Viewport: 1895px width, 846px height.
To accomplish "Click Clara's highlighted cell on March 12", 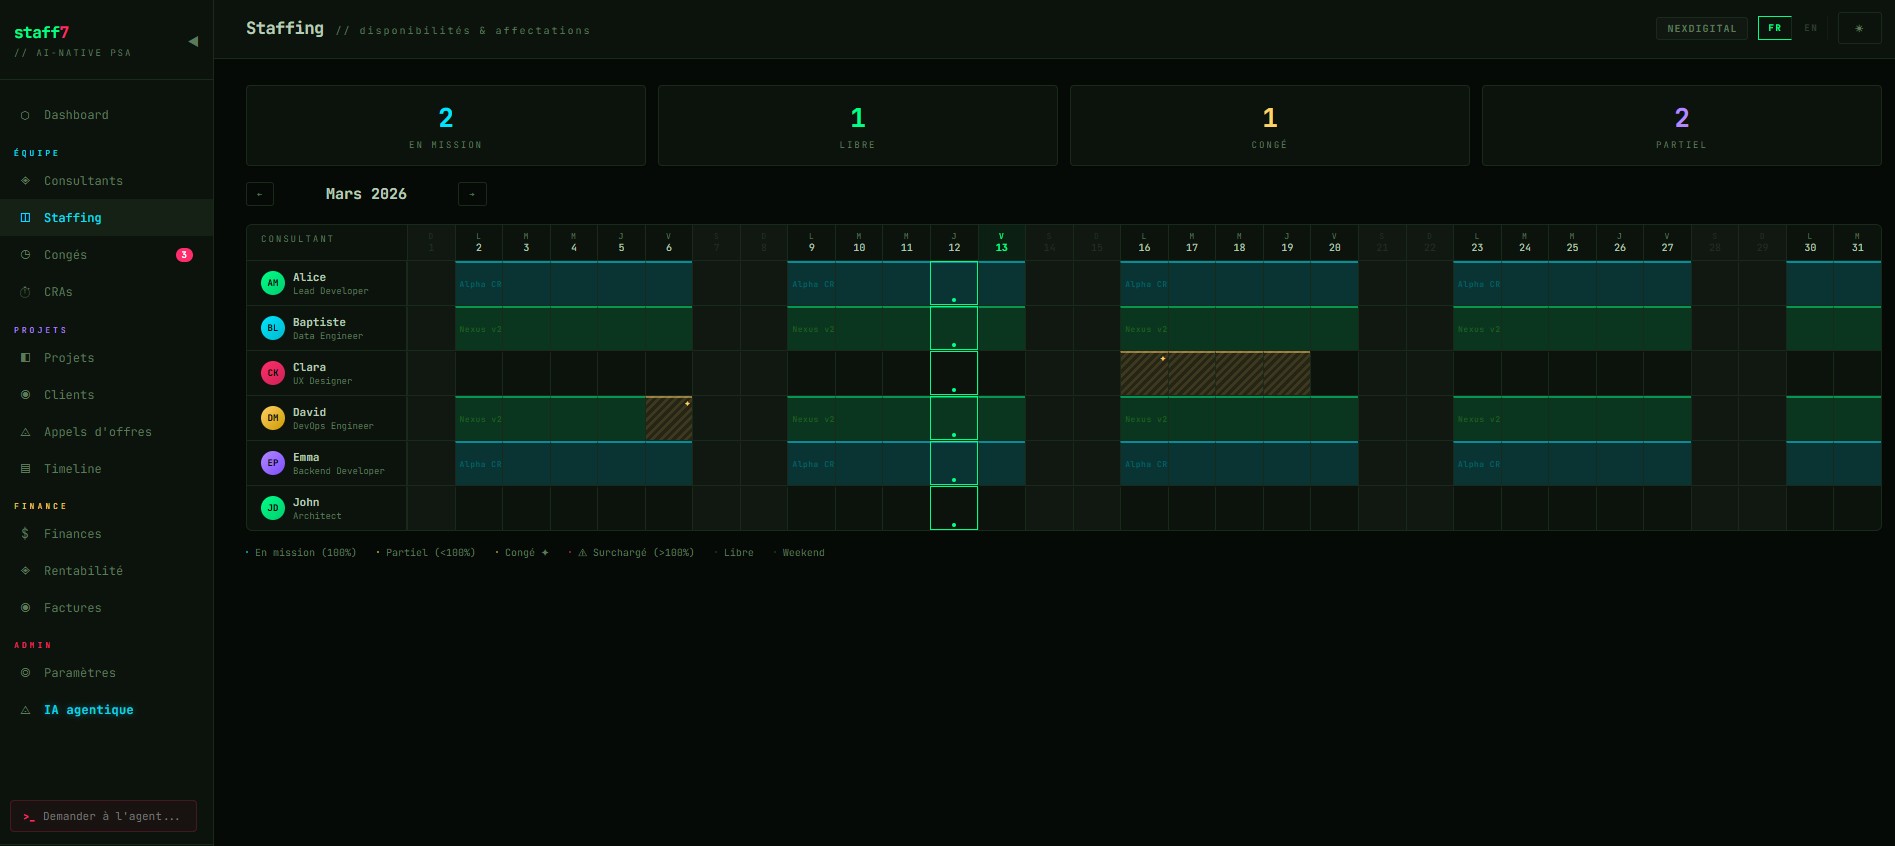I will [x=954, y=373].
